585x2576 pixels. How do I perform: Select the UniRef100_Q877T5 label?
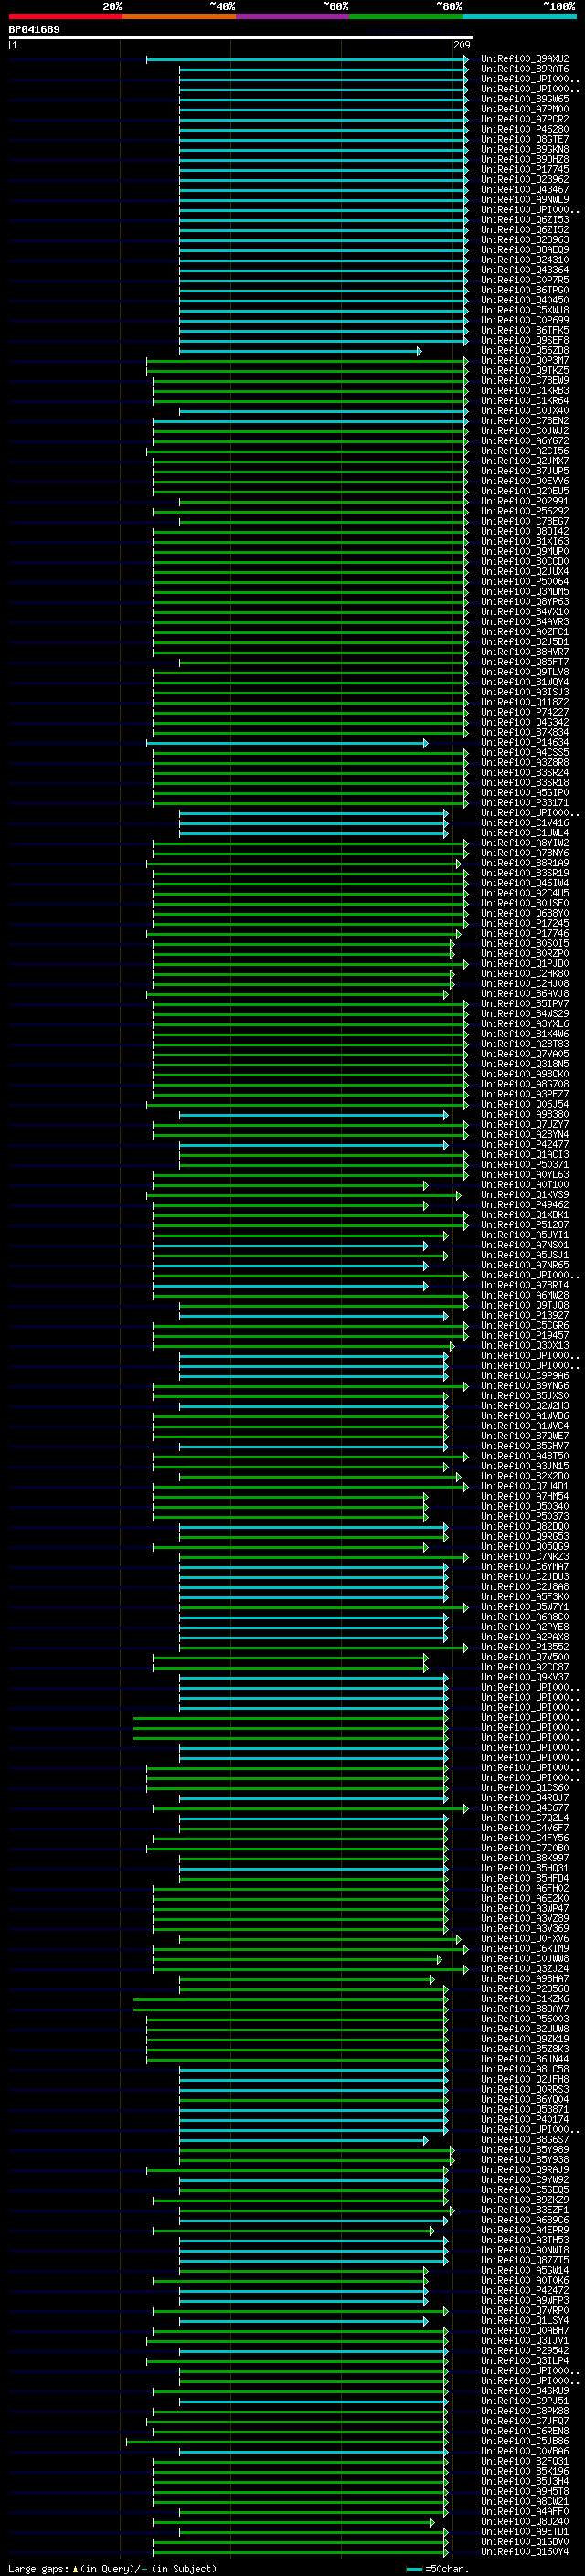pyautogui.click(x=525, y=2260)
